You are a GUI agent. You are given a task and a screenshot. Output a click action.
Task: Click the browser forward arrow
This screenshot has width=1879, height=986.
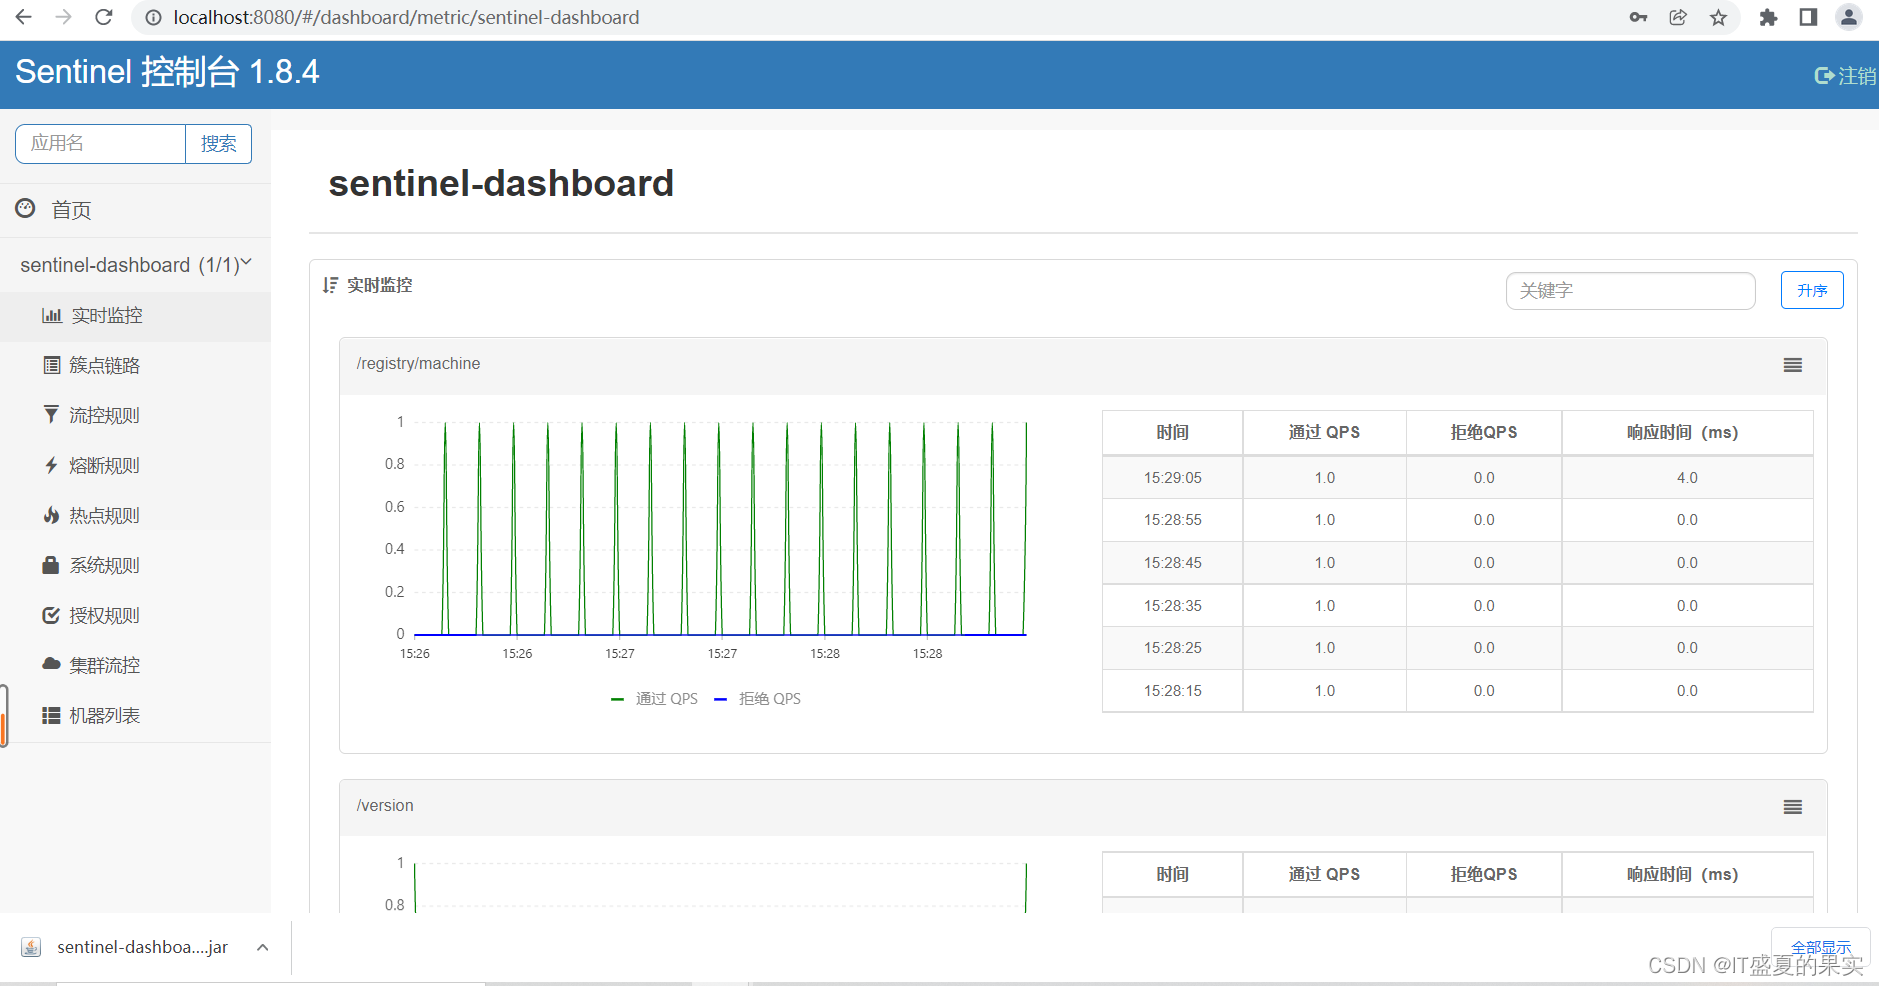[63, 17]
